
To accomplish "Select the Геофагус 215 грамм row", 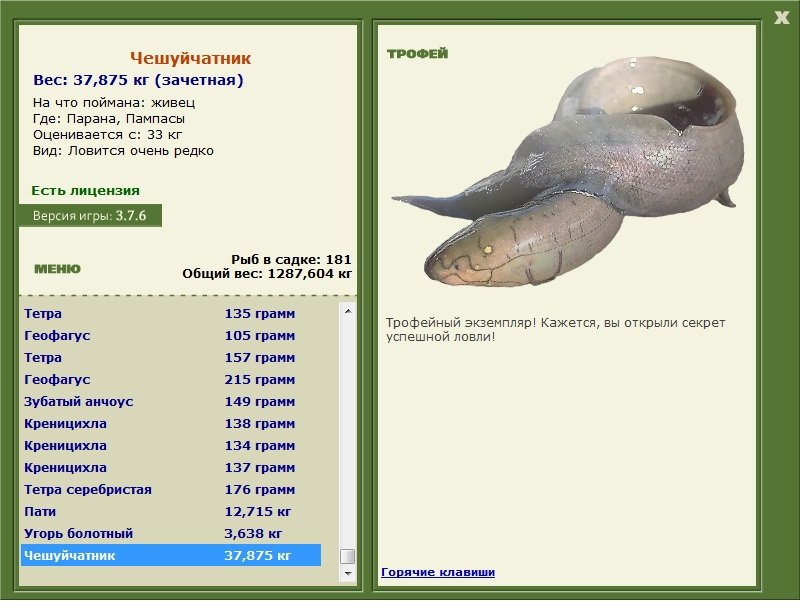I will coord(171,379).
